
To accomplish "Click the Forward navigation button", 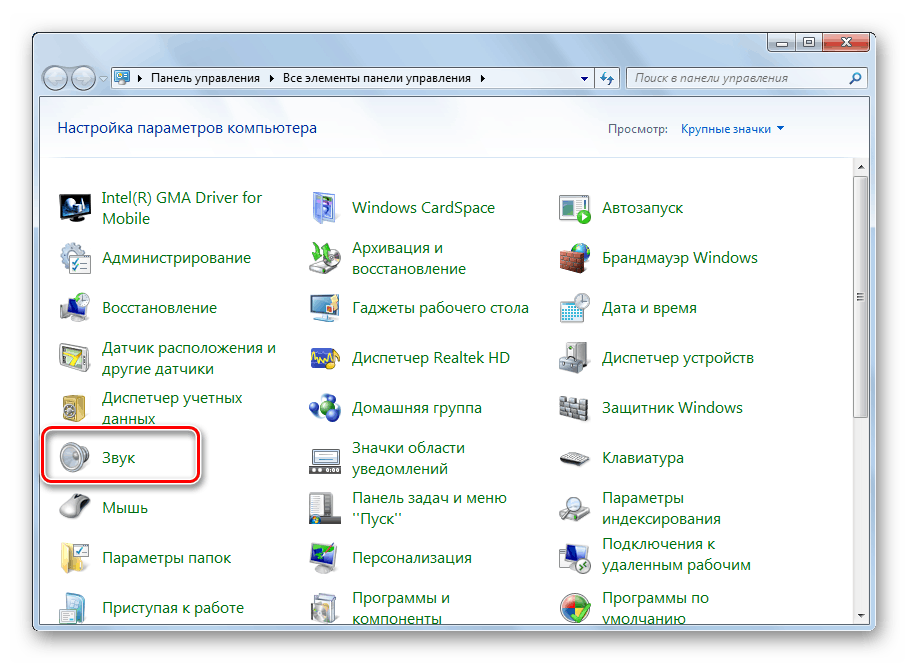I will pyautogui.click(x=83, y=78).
